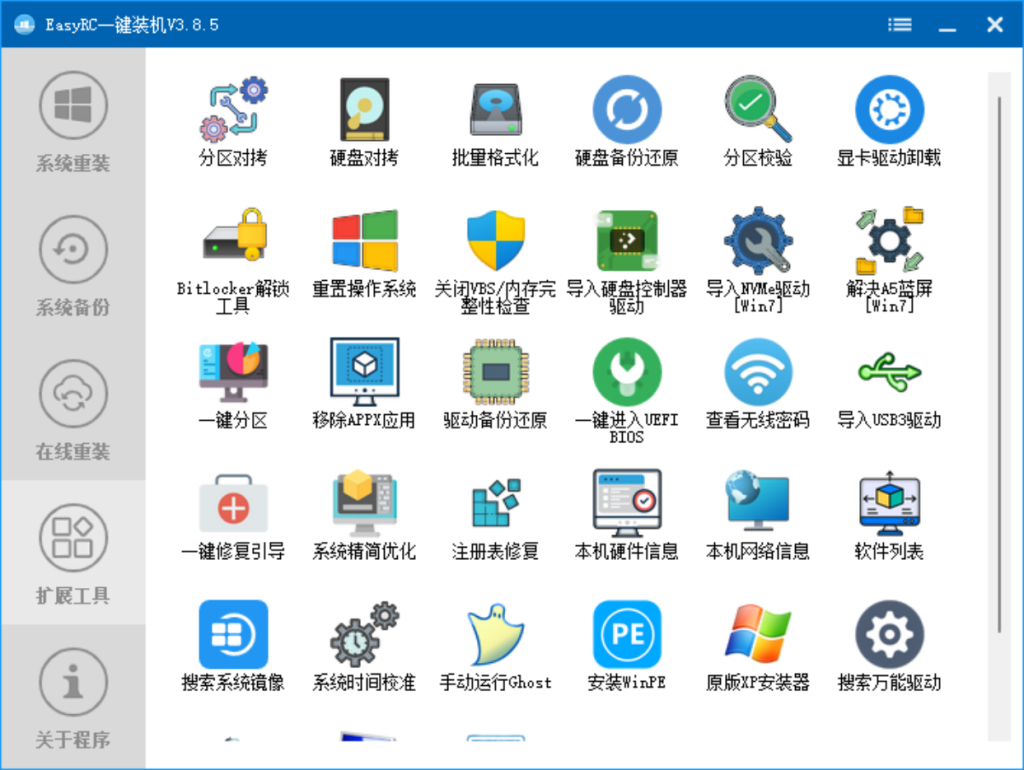This screenshot has width=1024, height=770.
Task: Switch to 系统重装 sidebar tab
Action: point(73,121)
